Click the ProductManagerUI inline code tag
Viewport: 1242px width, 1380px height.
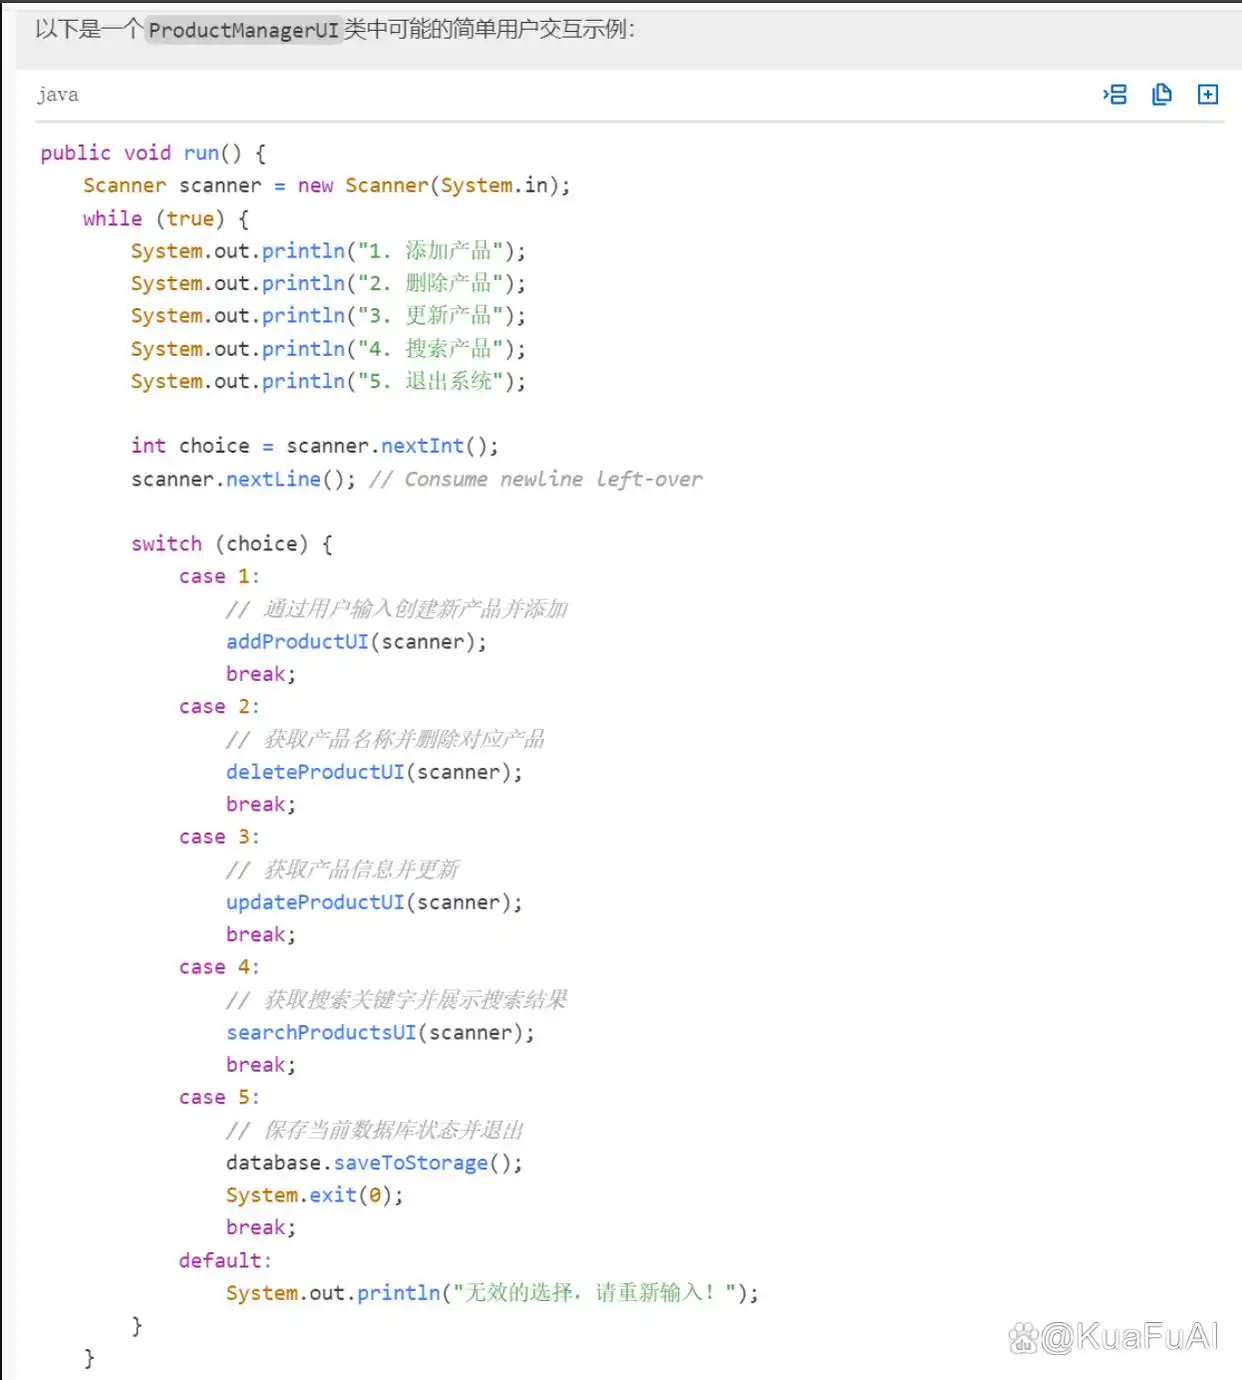243,30
